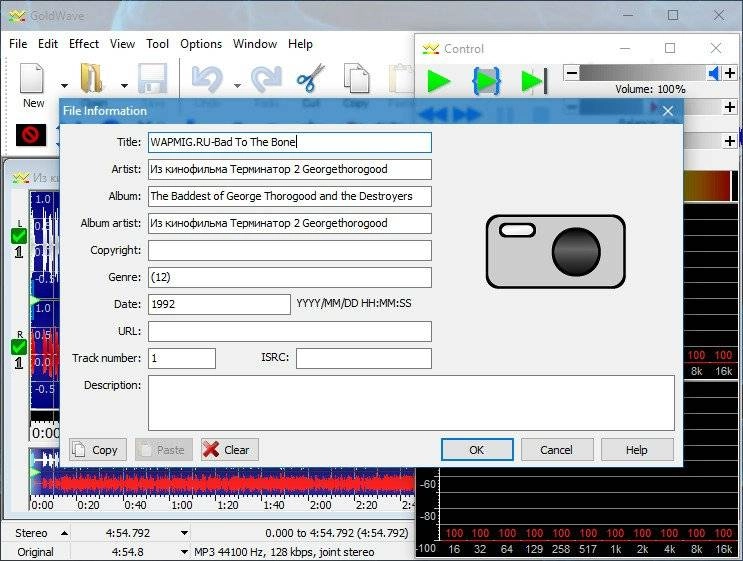Open the Tool menu
The image size is (743, 561).
pos(157,44)
